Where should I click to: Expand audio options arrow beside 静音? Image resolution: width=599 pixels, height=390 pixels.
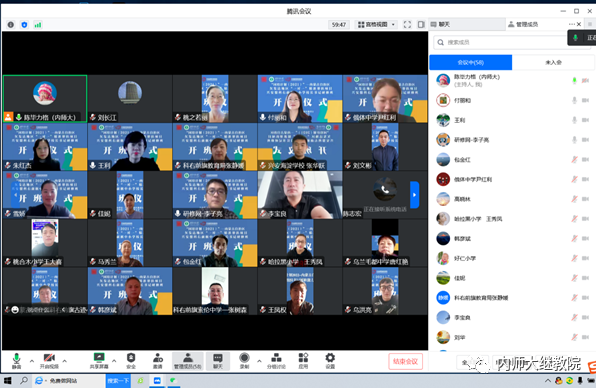(x=32, y=361)
